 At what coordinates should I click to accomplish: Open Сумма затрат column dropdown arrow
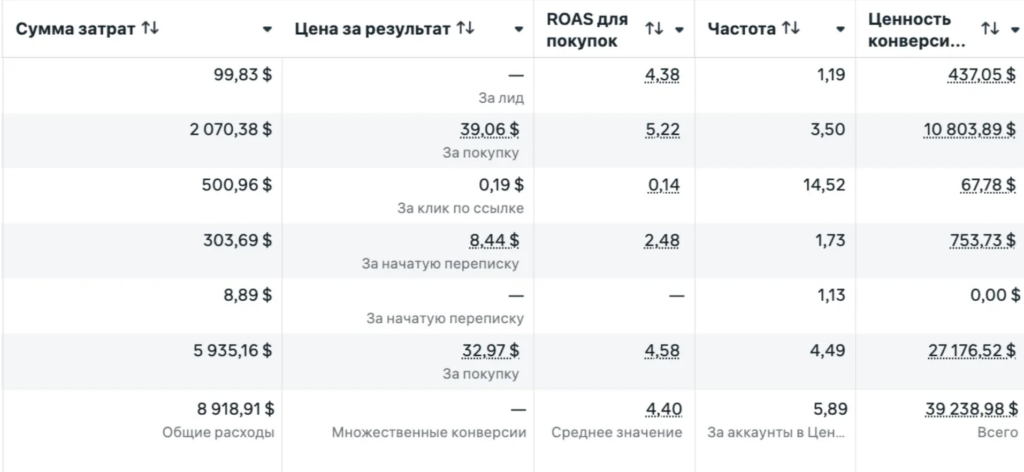pyautogui.click(x=267, y=29)
